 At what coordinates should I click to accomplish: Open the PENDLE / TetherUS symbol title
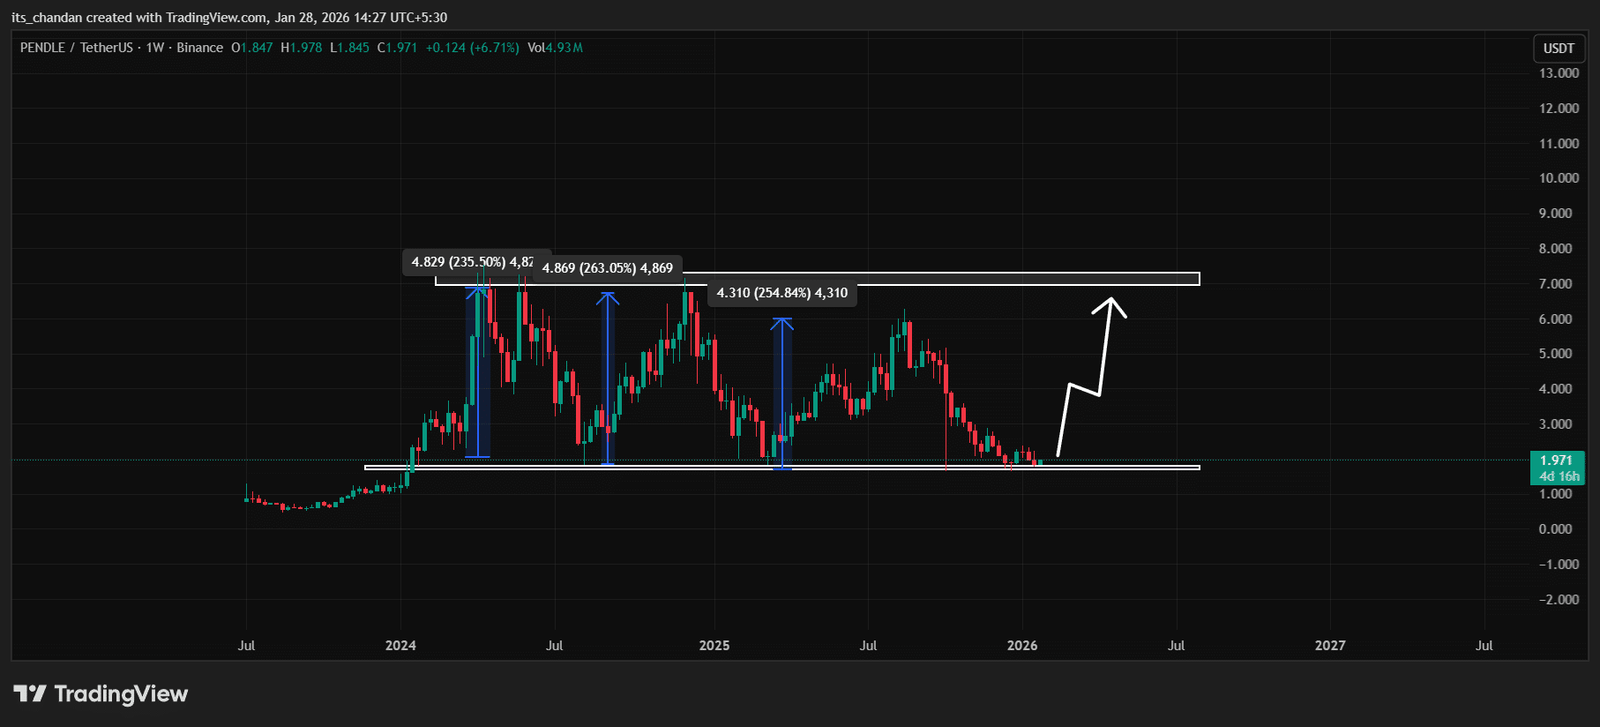[x=76, y=48]
